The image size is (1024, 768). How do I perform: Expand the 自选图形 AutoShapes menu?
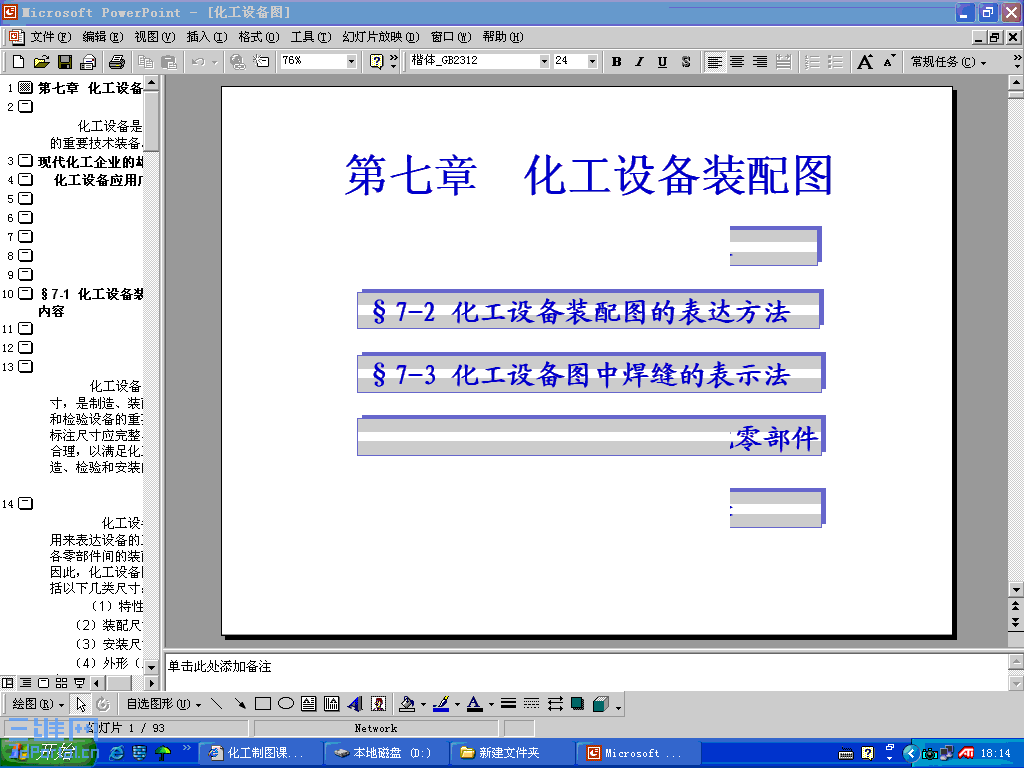click(x=150, y=703)
